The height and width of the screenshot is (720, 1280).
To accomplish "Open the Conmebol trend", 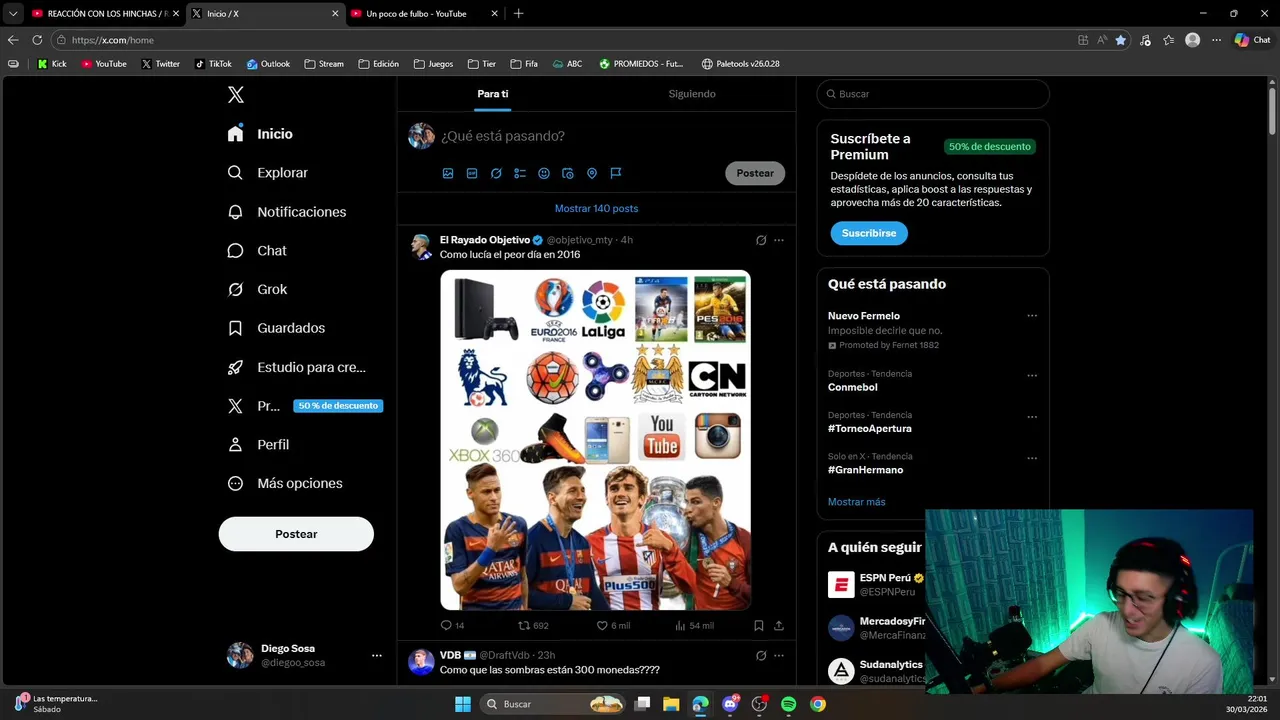I will 853,387.
